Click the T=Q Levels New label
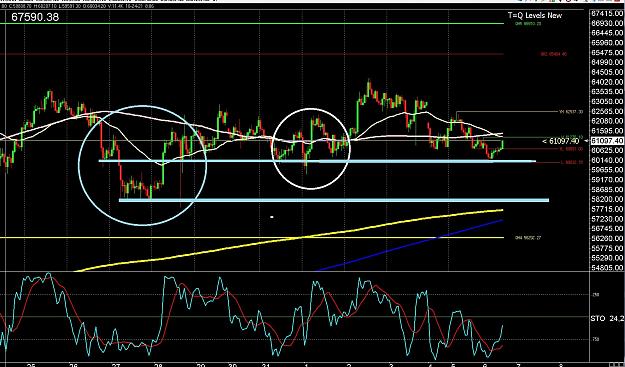Viewport: 625px width, 367px height. coord(535,16)
